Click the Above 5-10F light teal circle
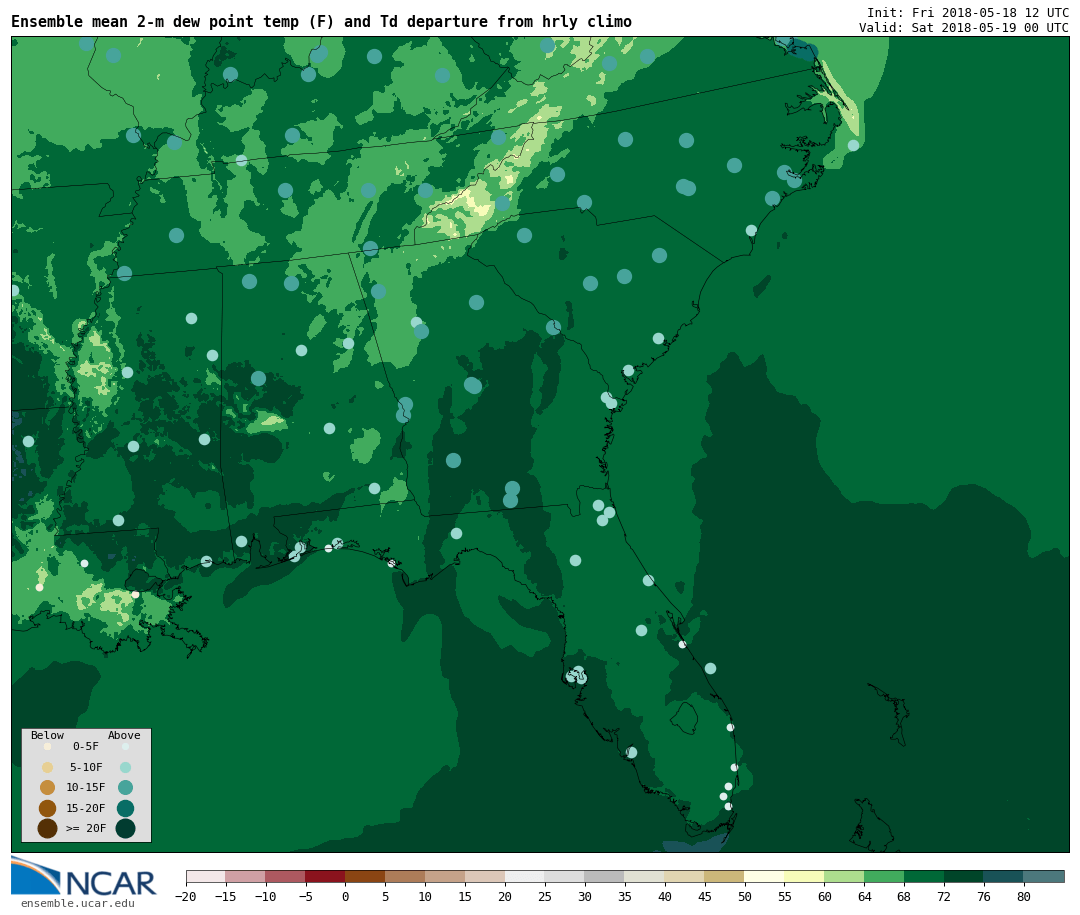This screenshot has height=915, width=1080. click(x=125, y=767)
